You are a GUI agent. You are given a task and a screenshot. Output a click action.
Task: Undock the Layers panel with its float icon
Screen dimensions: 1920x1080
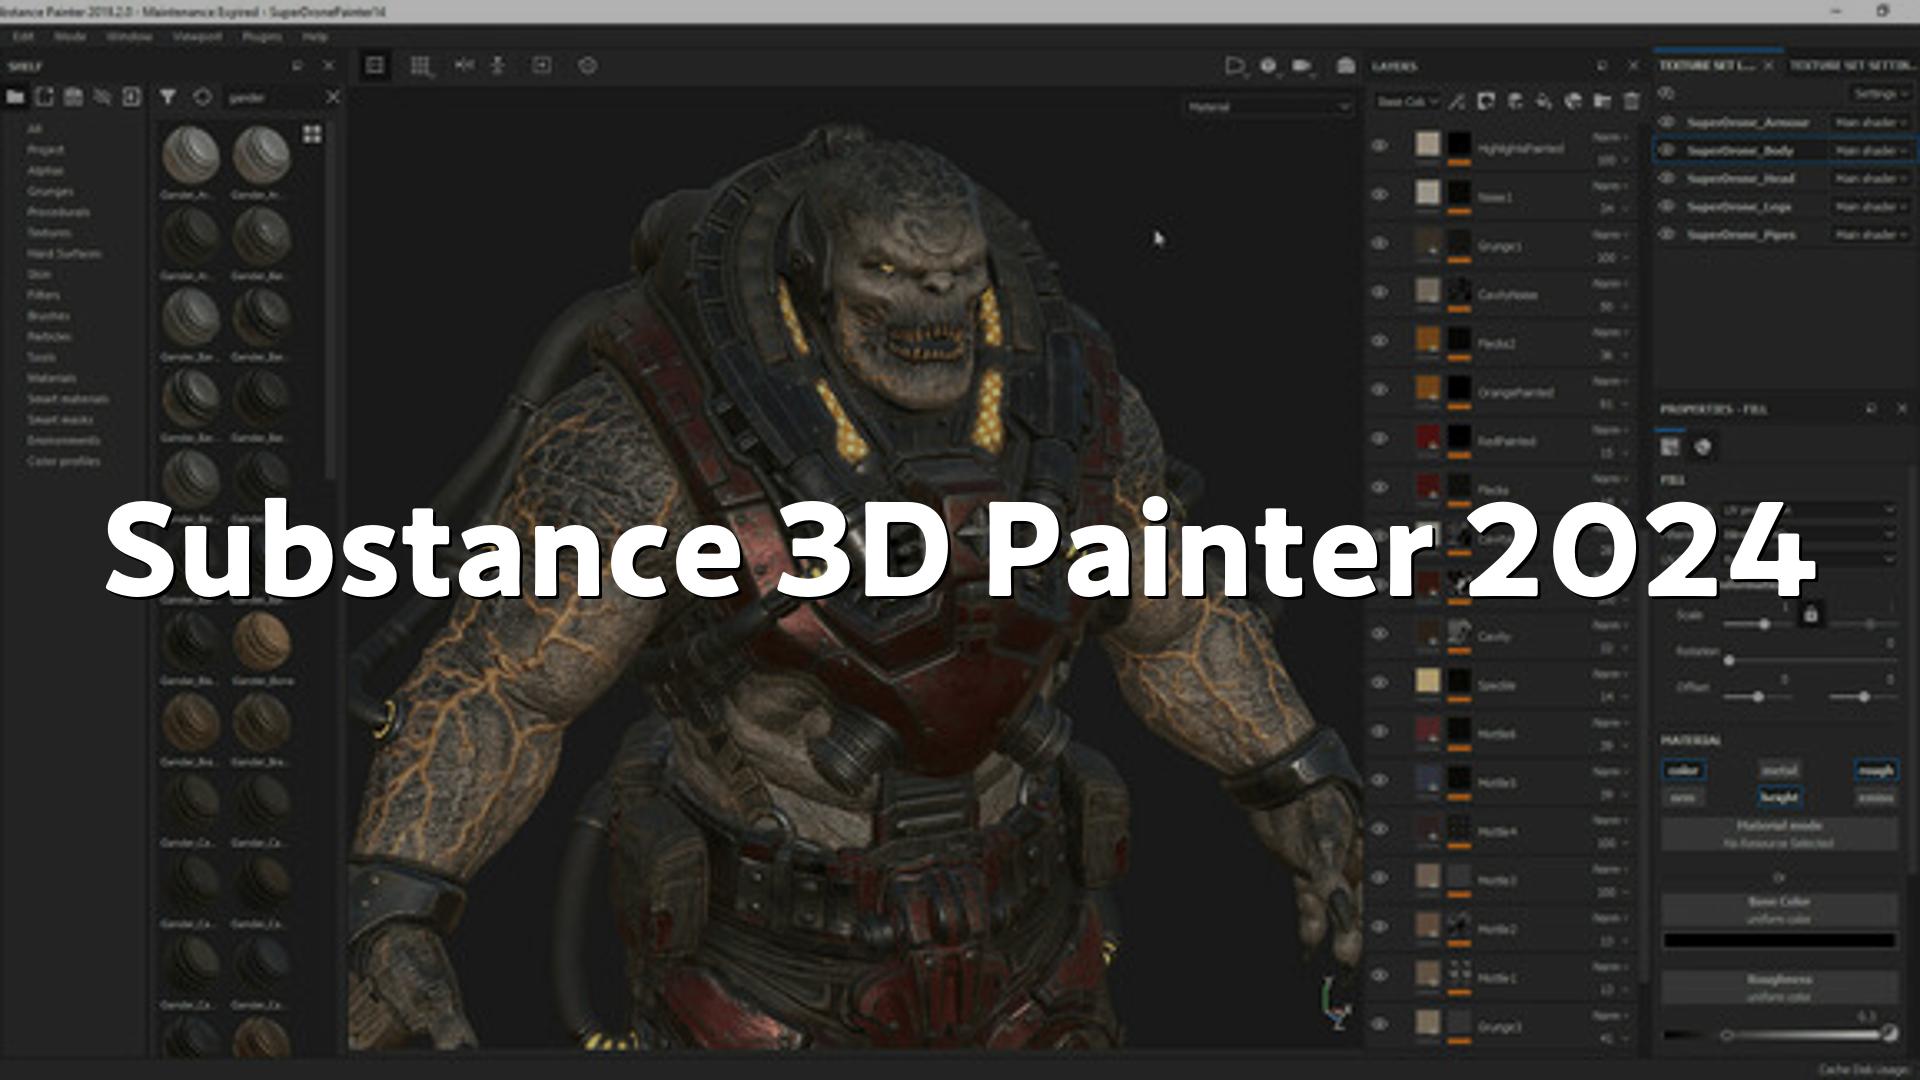[x=1602, y=66]
